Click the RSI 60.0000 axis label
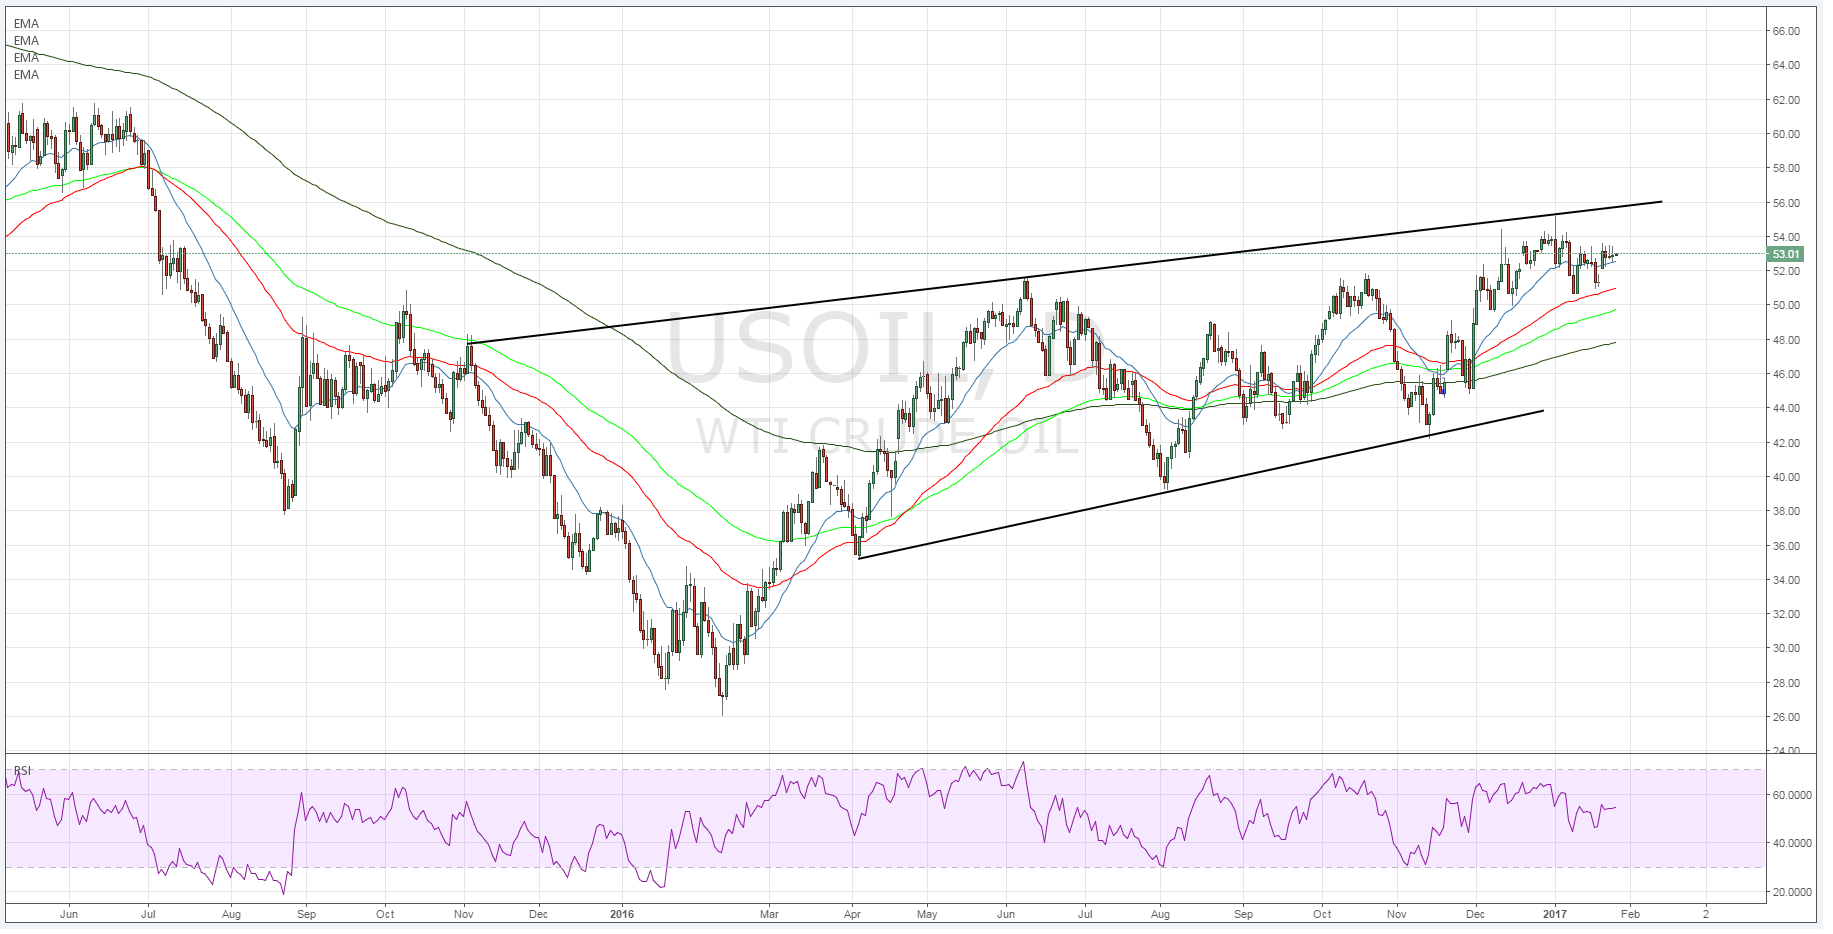 (x=1791, y=796)
